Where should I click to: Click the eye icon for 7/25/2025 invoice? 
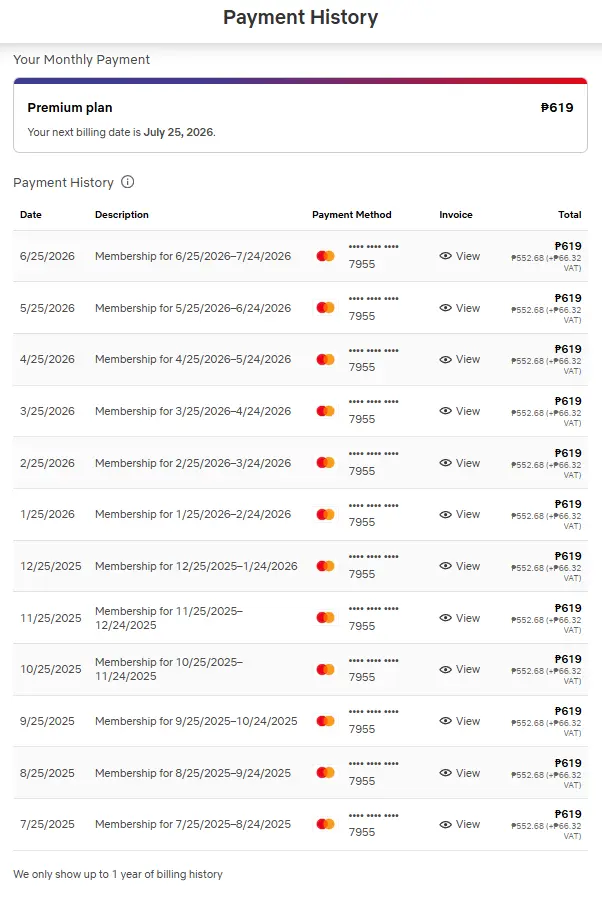(x=445, y=825)
